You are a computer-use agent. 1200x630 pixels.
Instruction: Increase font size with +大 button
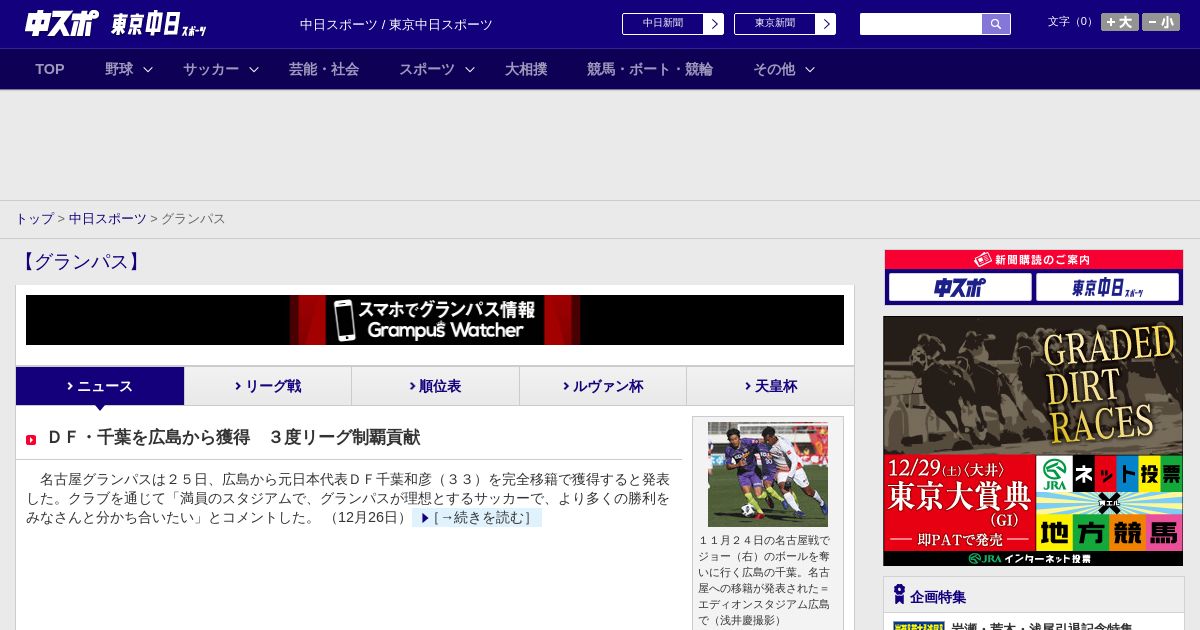[x=1120, y=22]
